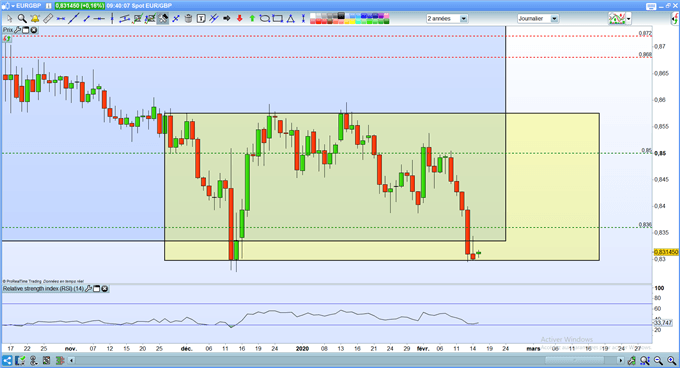Click the zoom out magnifier bottom right
The width and height of the screenshot is (680, 368).
click(x=658, y=360)
